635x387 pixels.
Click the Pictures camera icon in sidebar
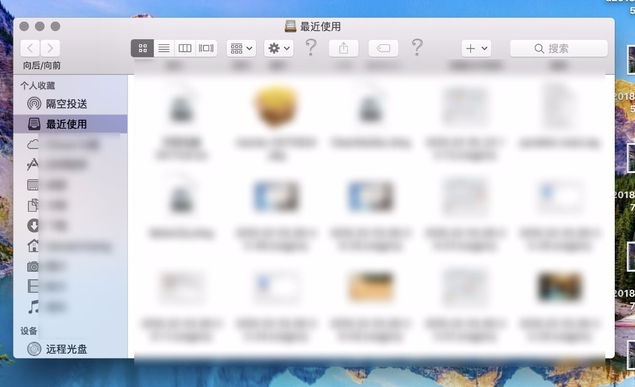[33, 266]
